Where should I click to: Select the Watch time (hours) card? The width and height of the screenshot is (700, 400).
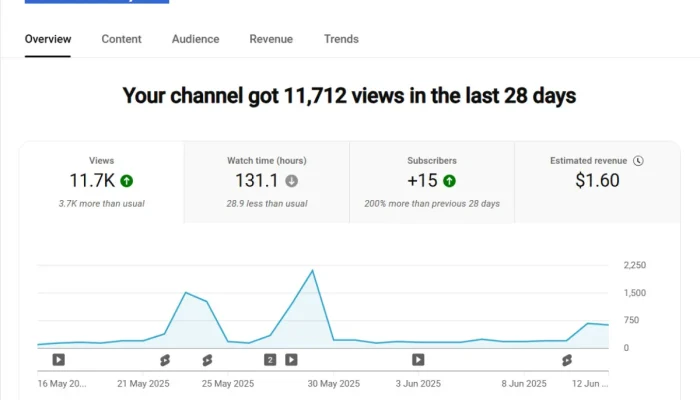point(267,182)
